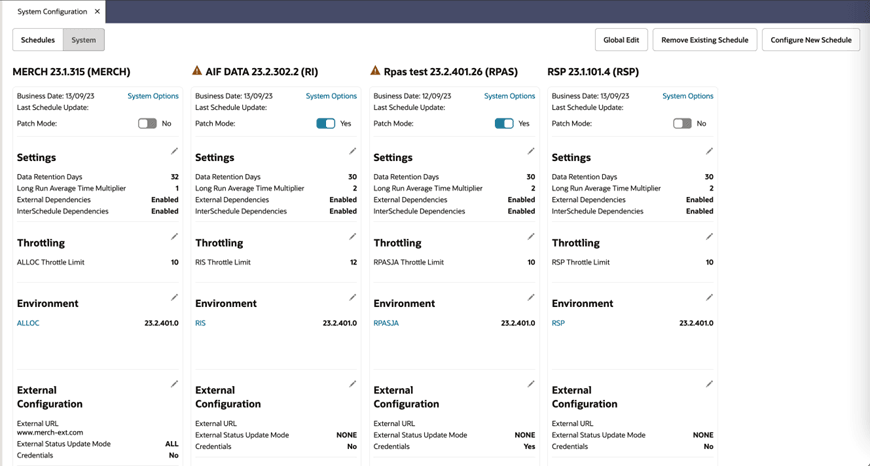
Task: Click the MERCH 23.1.315 (MERCH) heading
Action: pos(72,72)
